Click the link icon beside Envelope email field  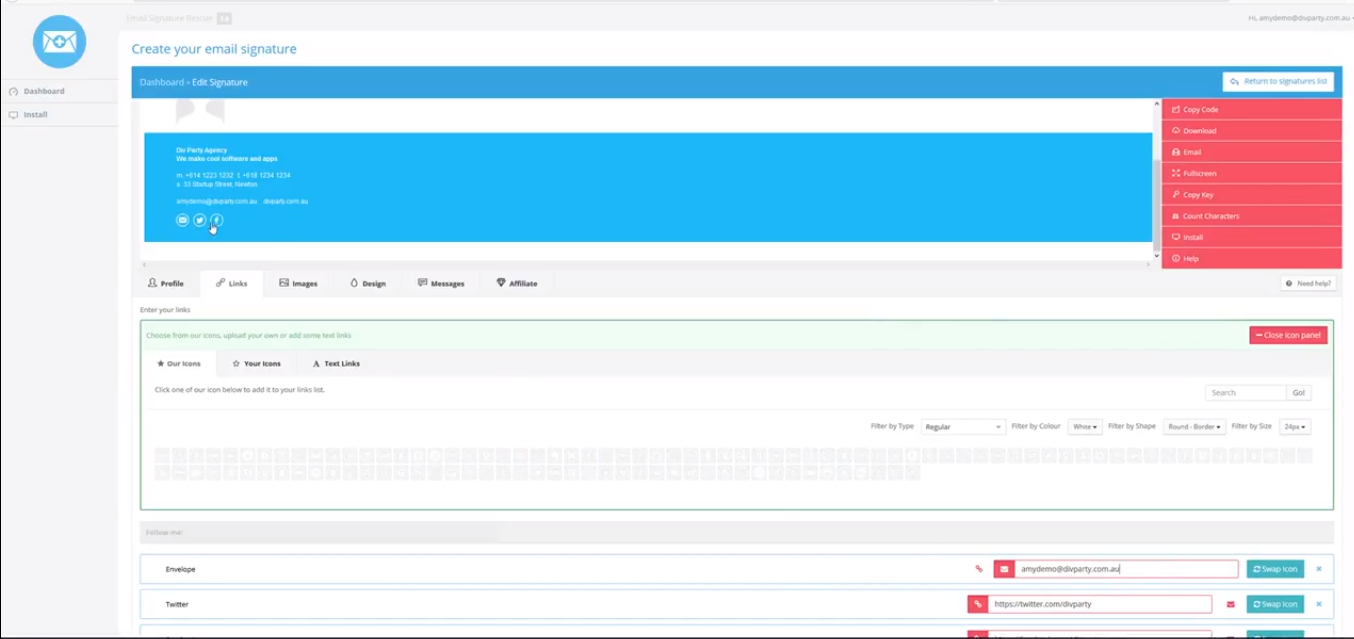click(x=979, y=569)
